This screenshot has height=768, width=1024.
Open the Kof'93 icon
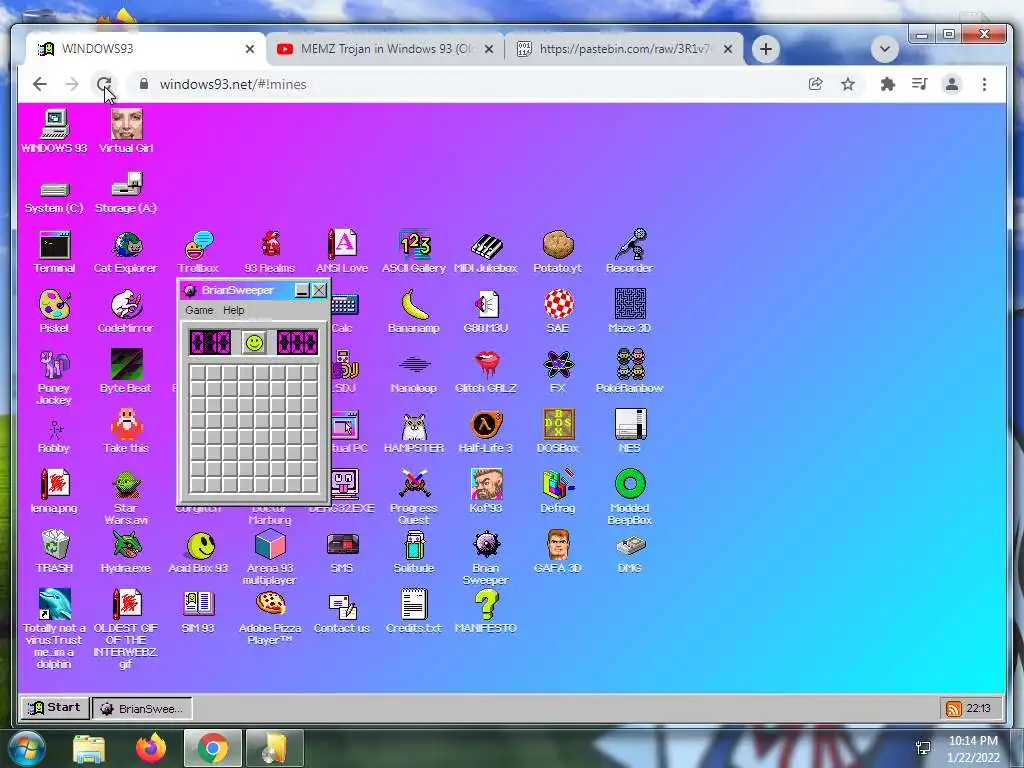[485, 492]
